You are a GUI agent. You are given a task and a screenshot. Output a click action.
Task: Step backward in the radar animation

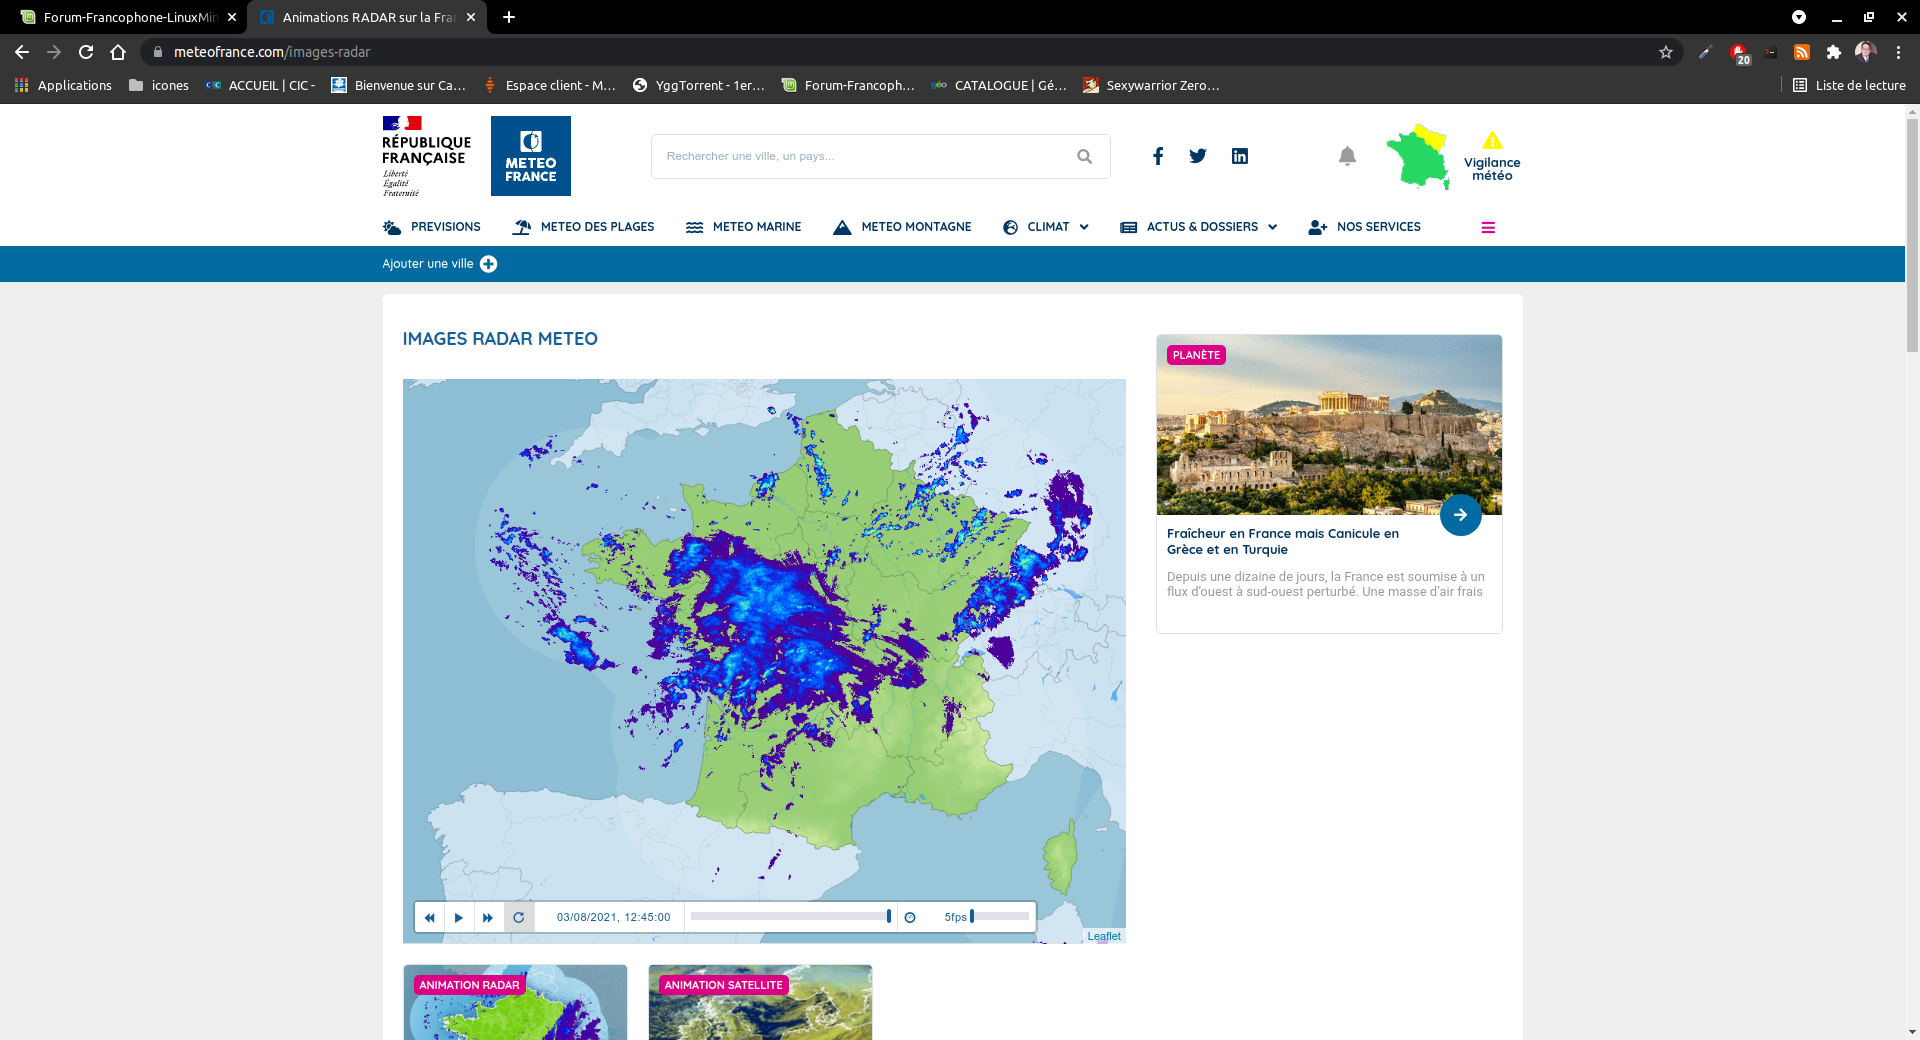click(430, 917)
